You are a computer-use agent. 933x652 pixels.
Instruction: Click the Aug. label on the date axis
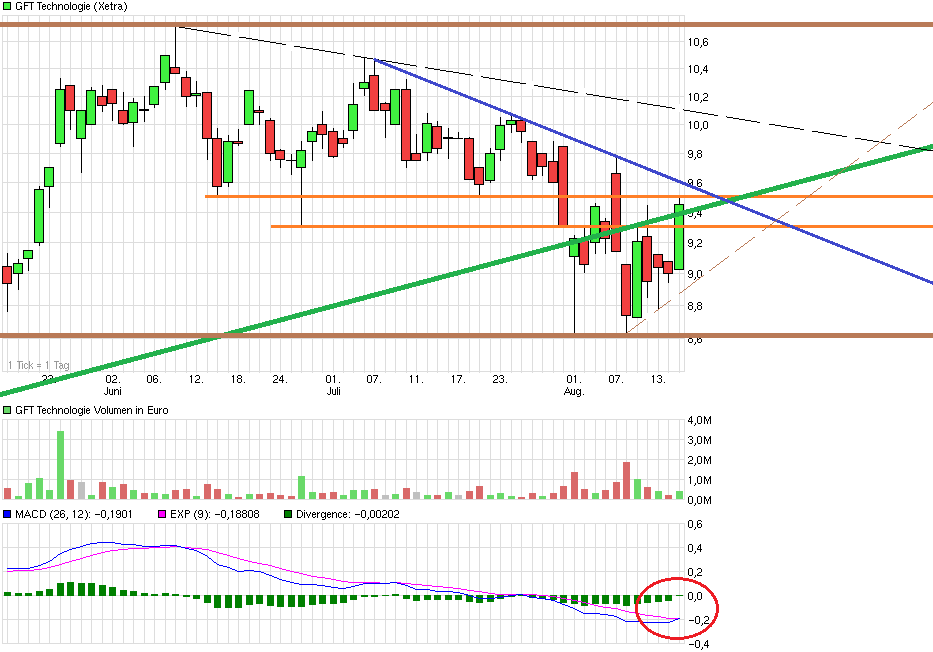click(575, 394)
